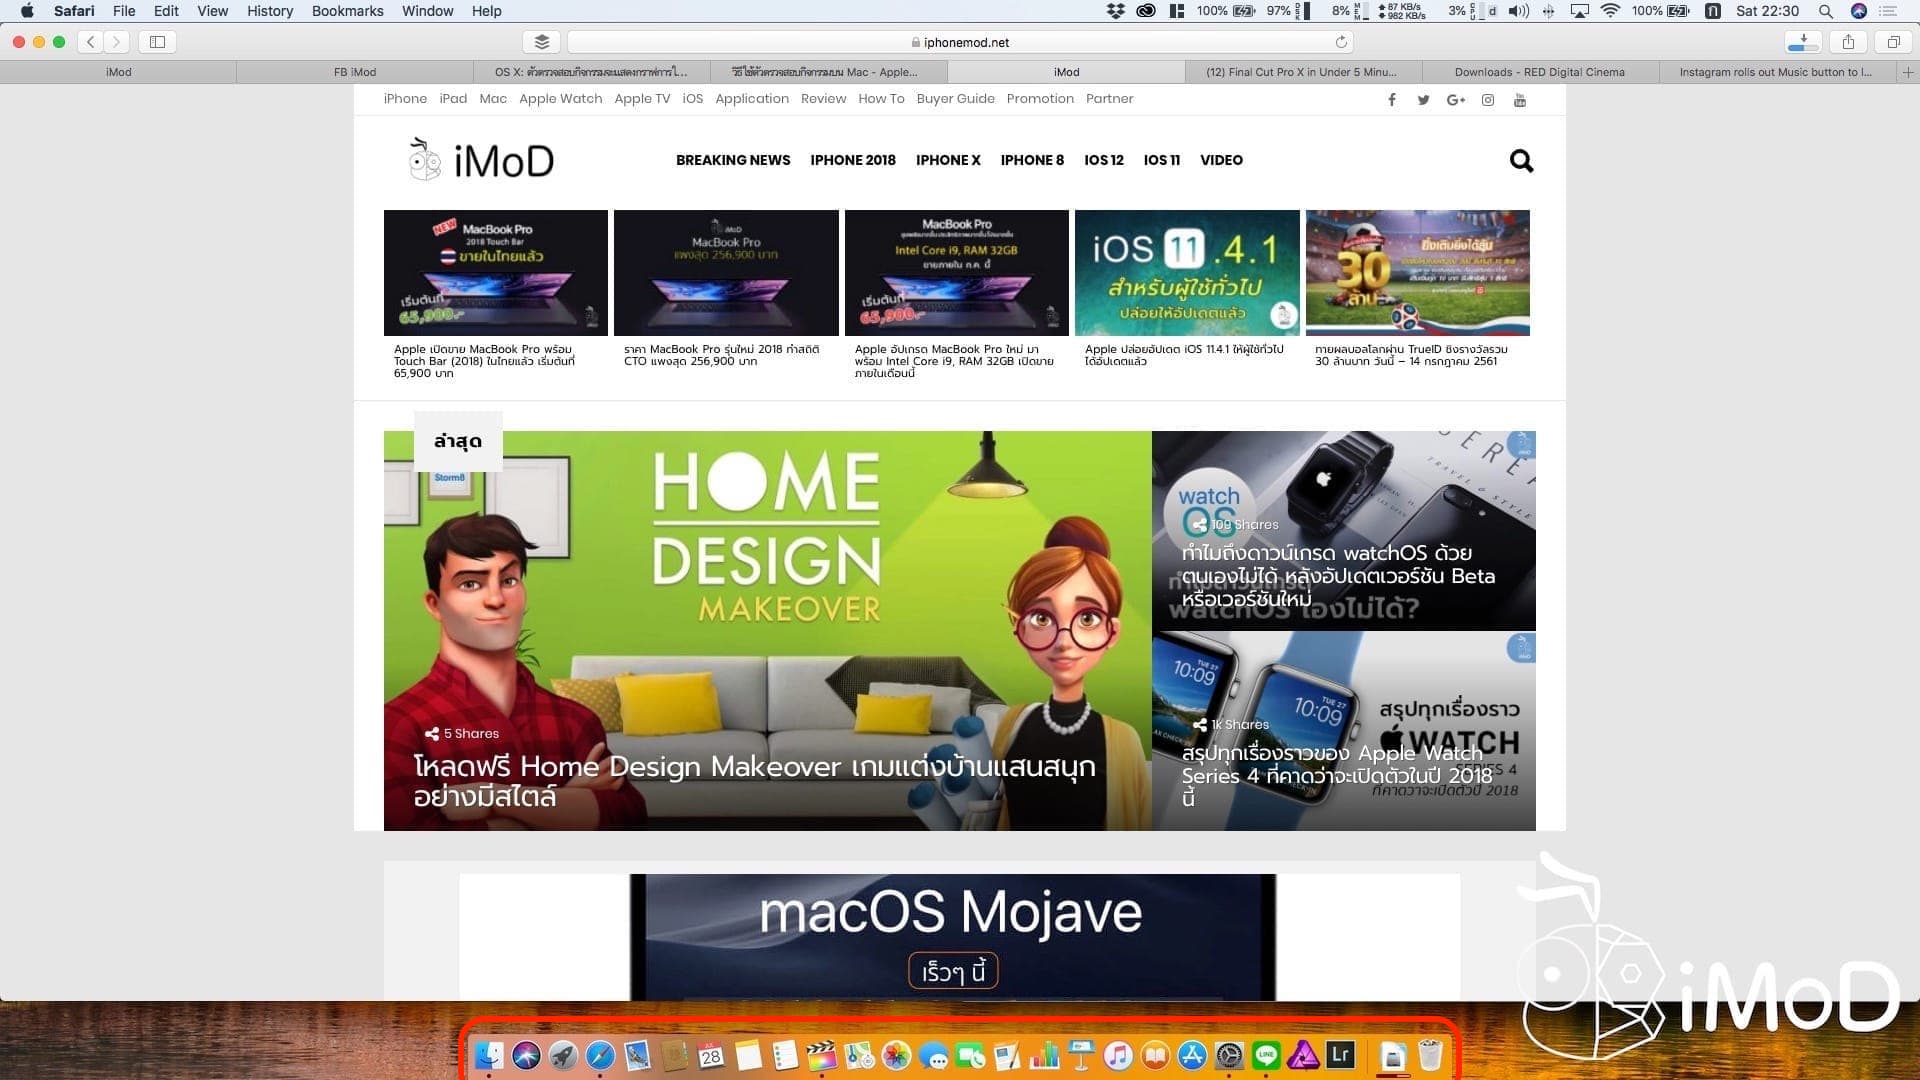Open the Bookmarks menu
This screenshot has height=1080, width=1920.
coord(347,11)
